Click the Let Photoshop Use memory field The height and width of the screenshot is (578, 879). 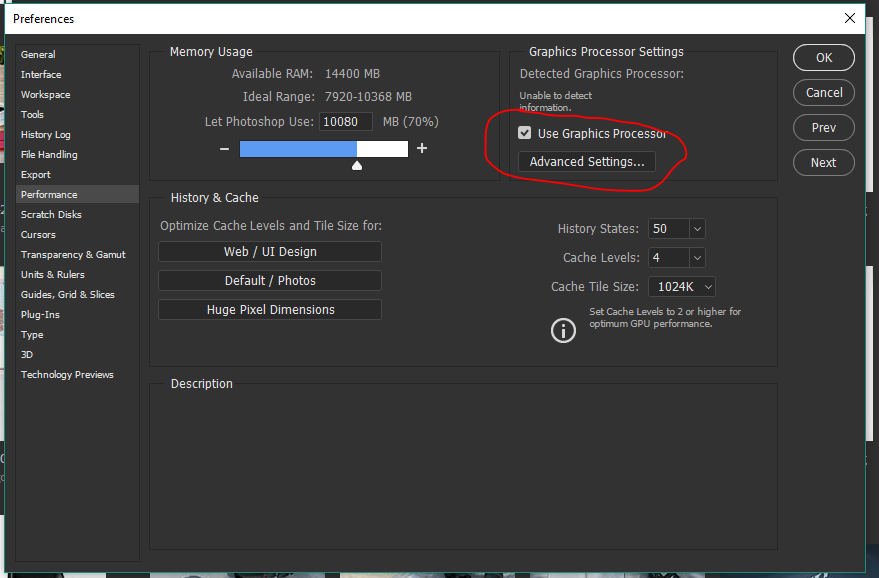tap(345, 120)
